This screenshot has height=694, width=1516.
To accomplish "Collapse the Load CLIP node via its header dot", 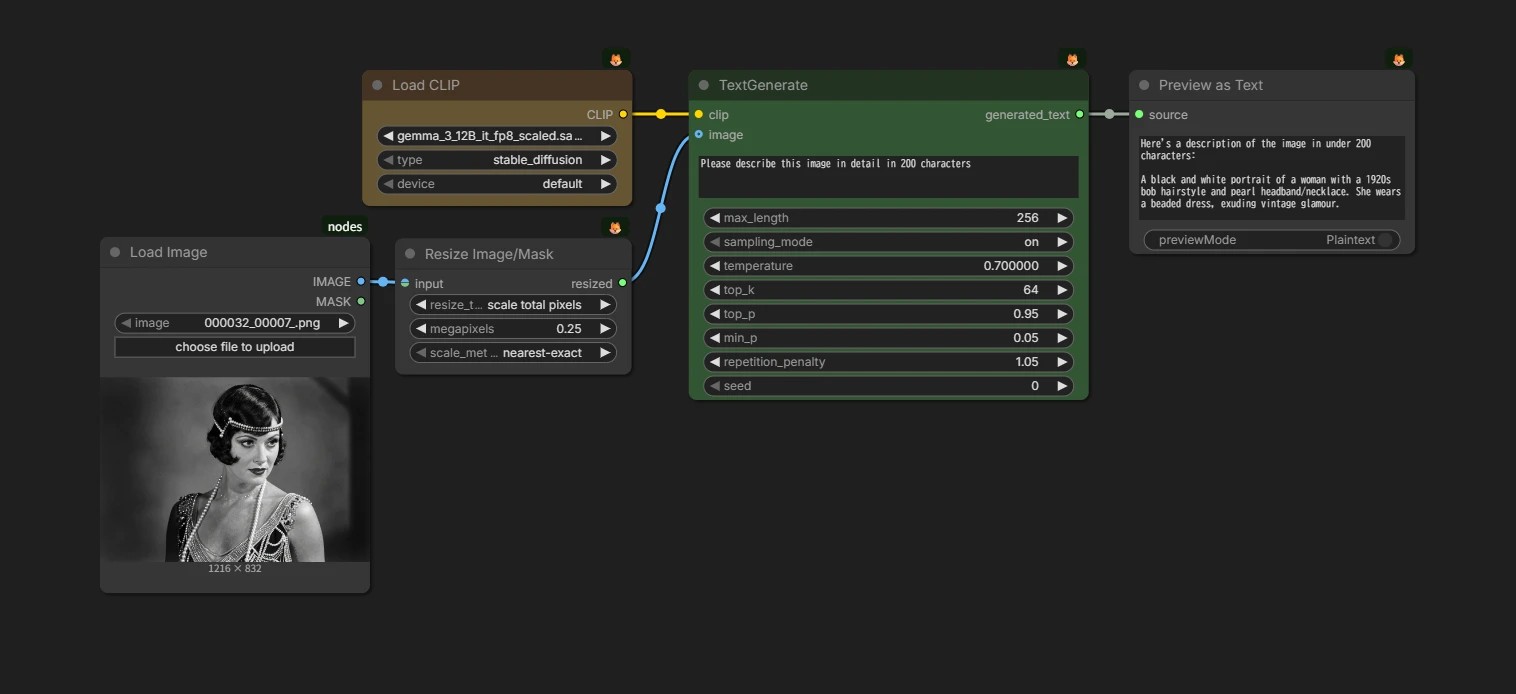I will 377,86.
